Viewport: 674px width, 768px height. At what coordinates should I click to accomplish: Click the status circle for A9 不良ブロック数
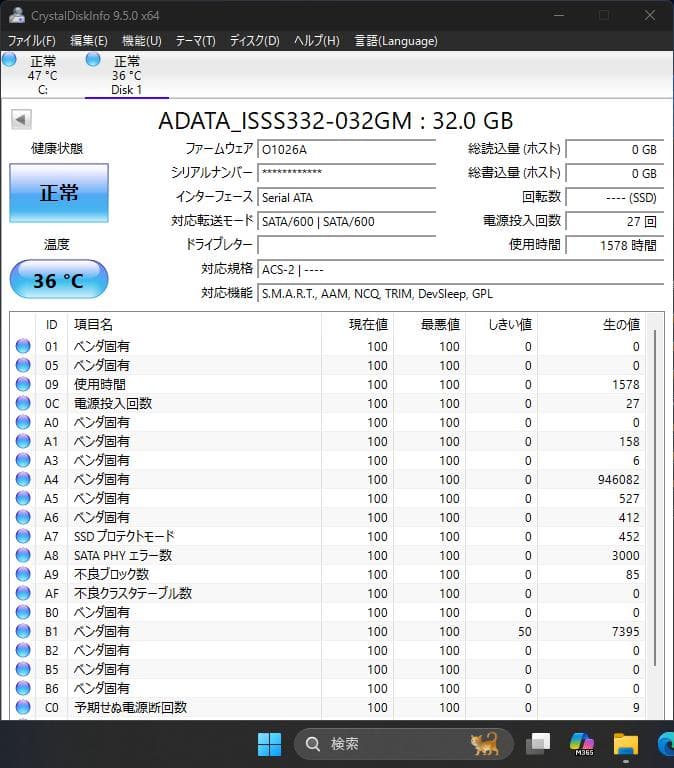23,574
